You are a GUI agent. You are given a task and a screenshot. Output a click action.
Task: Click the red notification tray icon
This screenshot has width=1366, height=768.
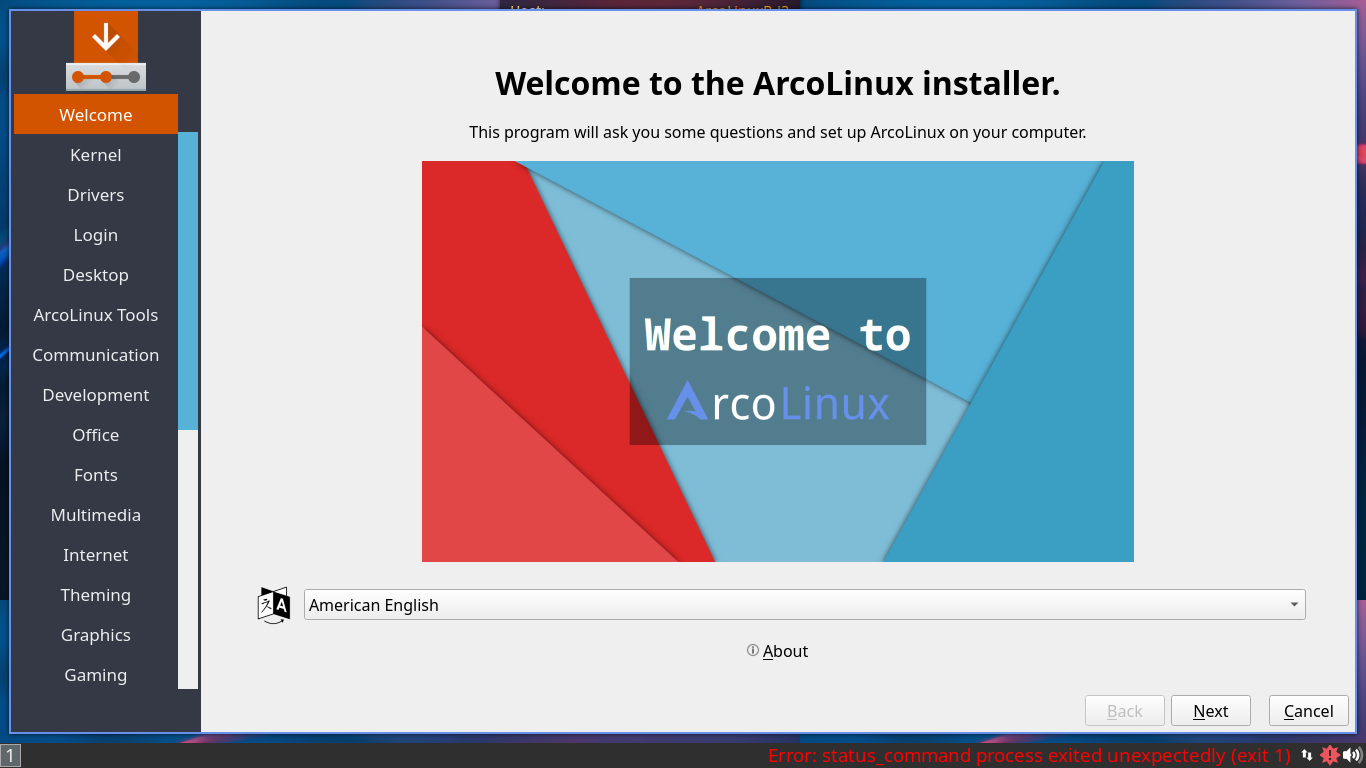1330,756
